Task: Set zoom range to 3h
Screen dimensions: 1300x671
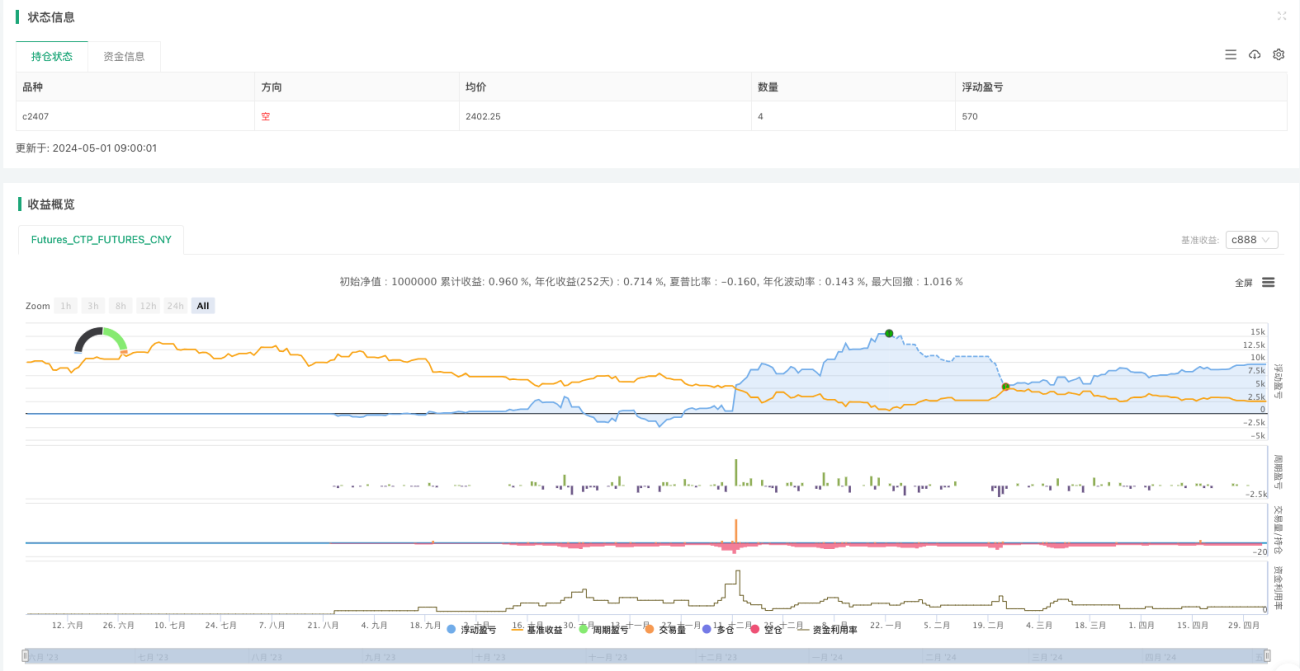Action: coord(92,306)
